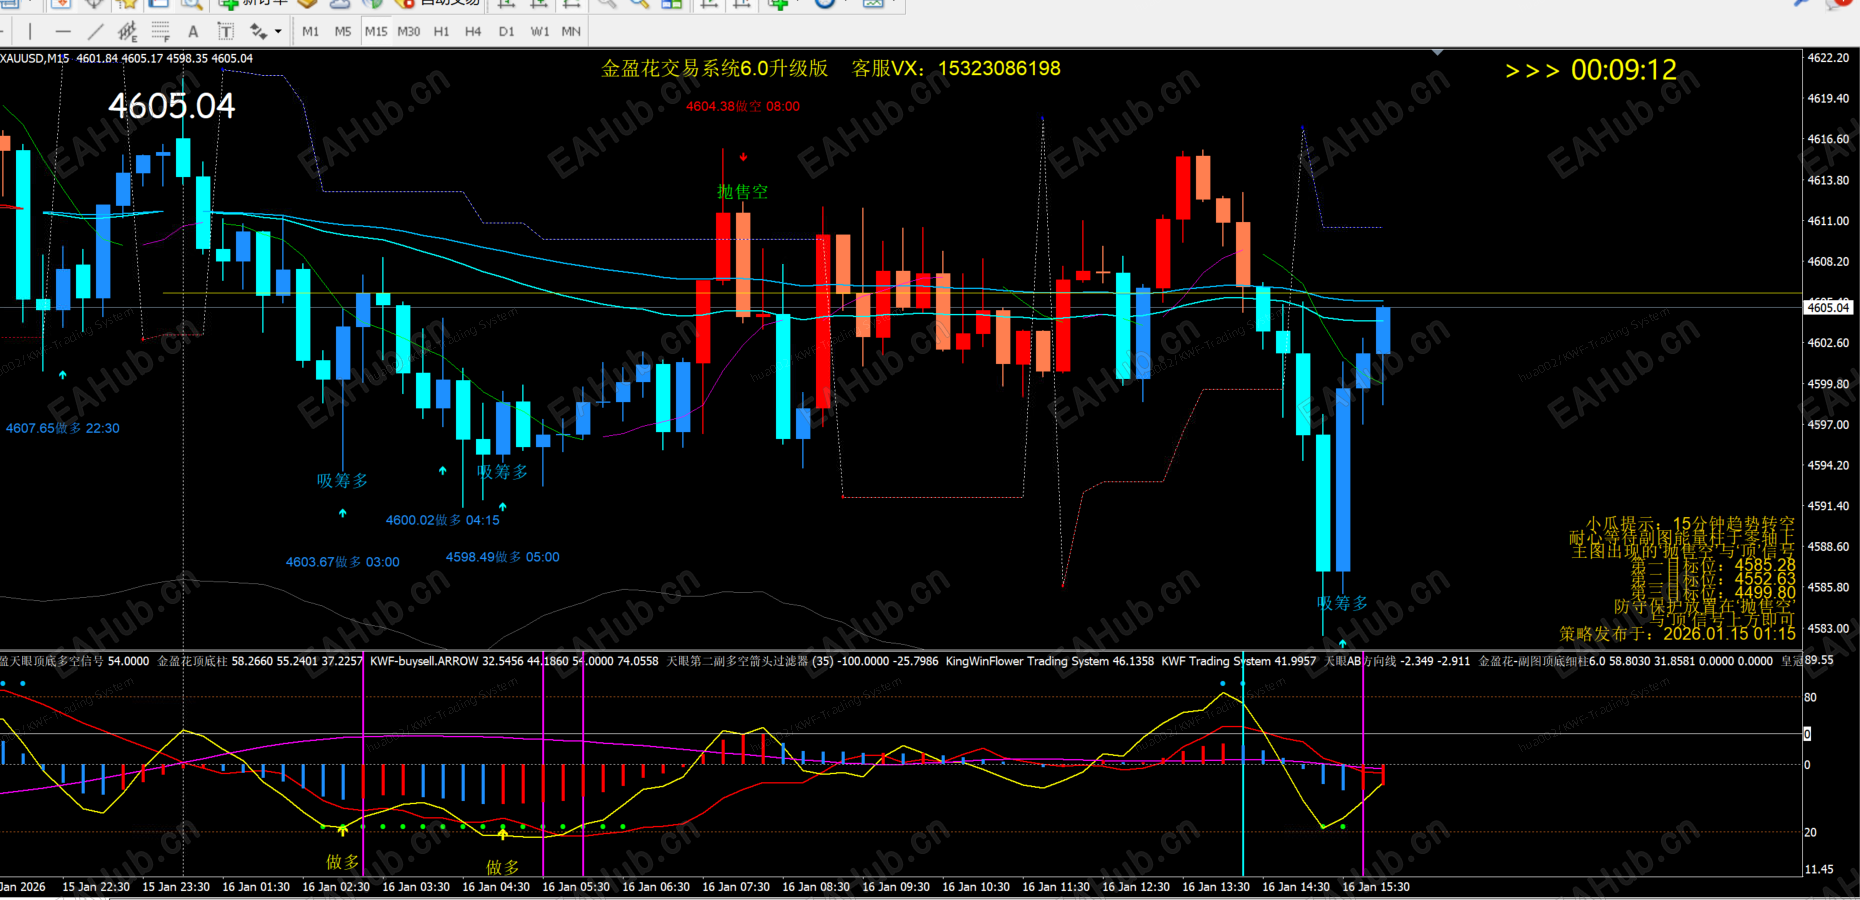Expand the arrows objects dropdown arrow
Screen dimensions: 1860x900
coord(278,31)
